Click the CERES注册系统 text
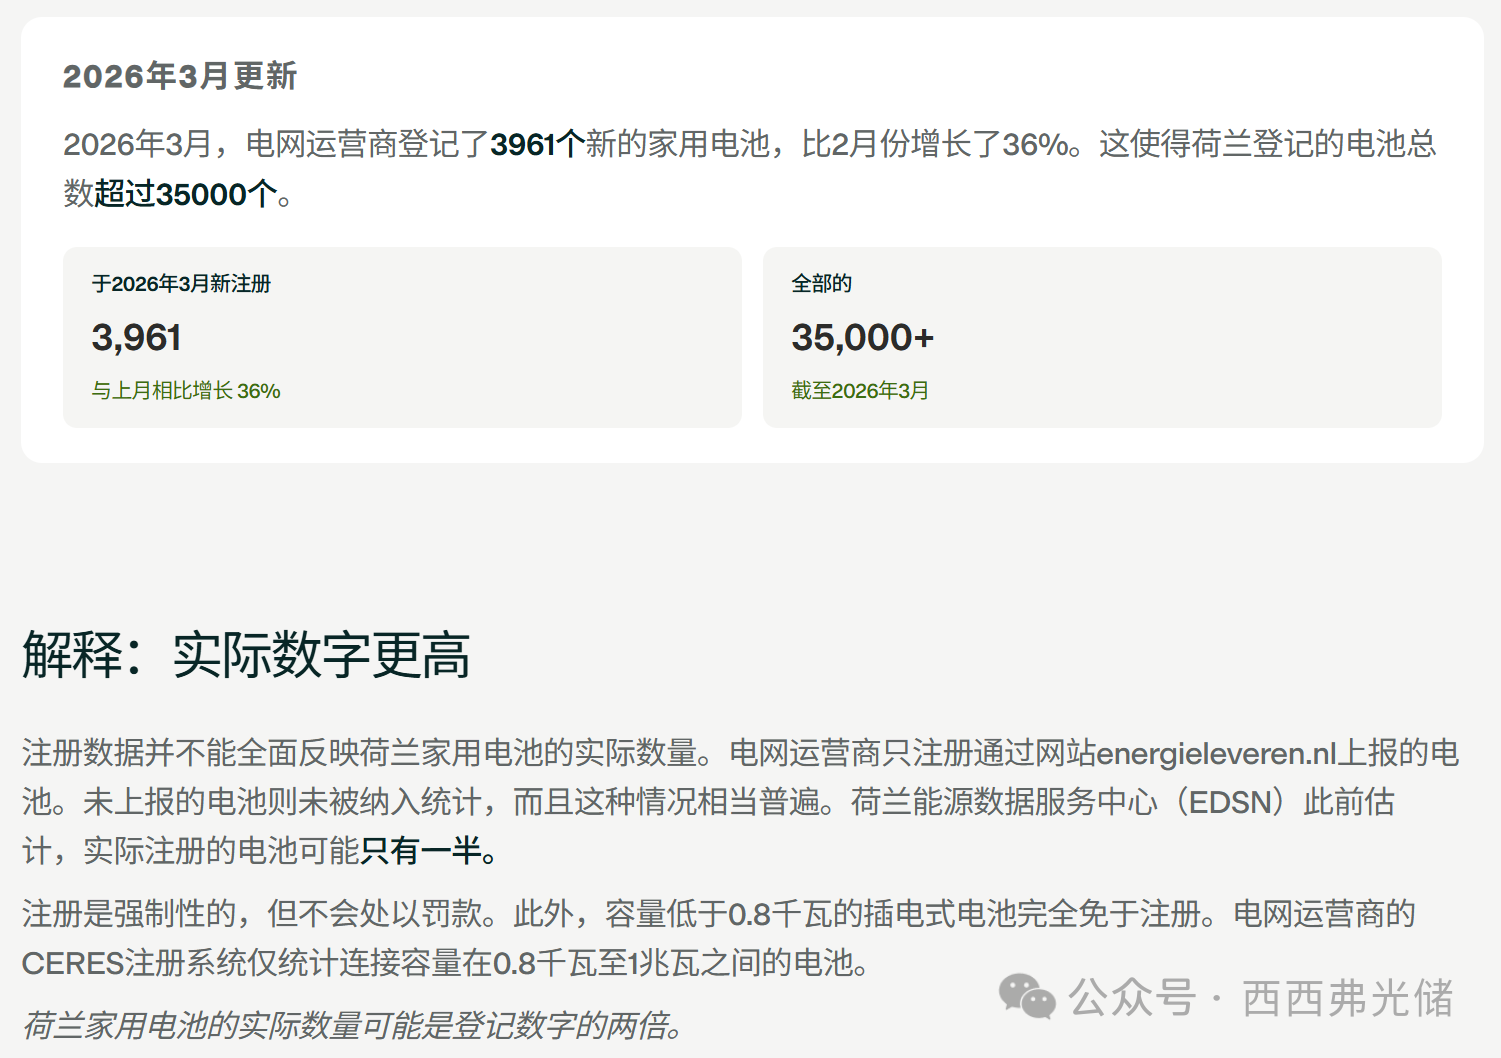 (x=118, y=963)
